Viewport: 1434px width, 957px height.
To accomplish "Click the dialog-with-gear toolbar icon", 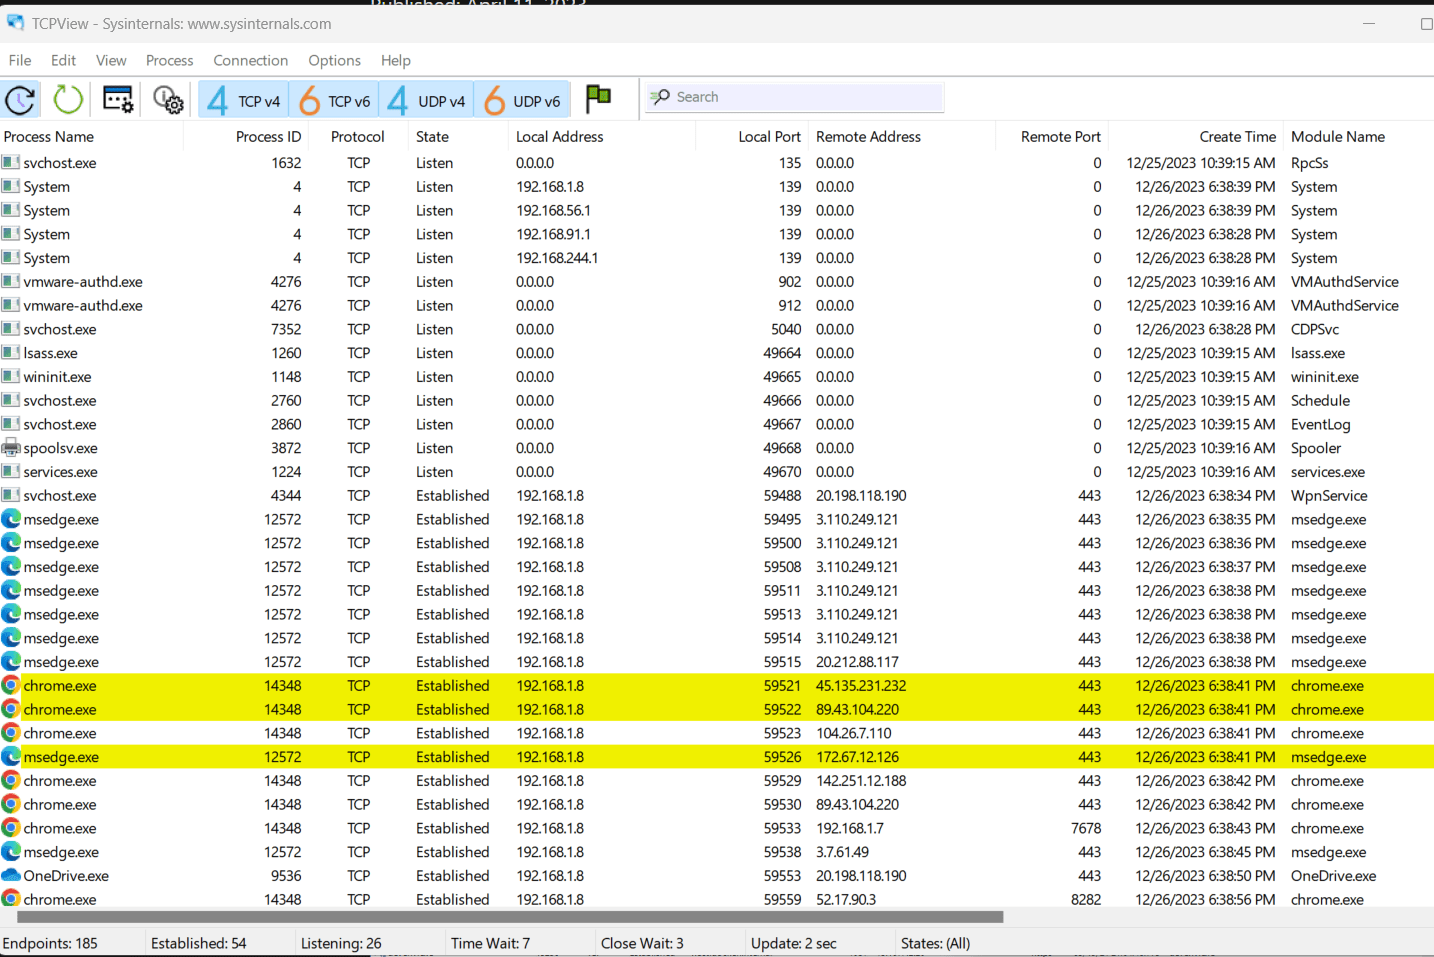I will click(118, 99).
